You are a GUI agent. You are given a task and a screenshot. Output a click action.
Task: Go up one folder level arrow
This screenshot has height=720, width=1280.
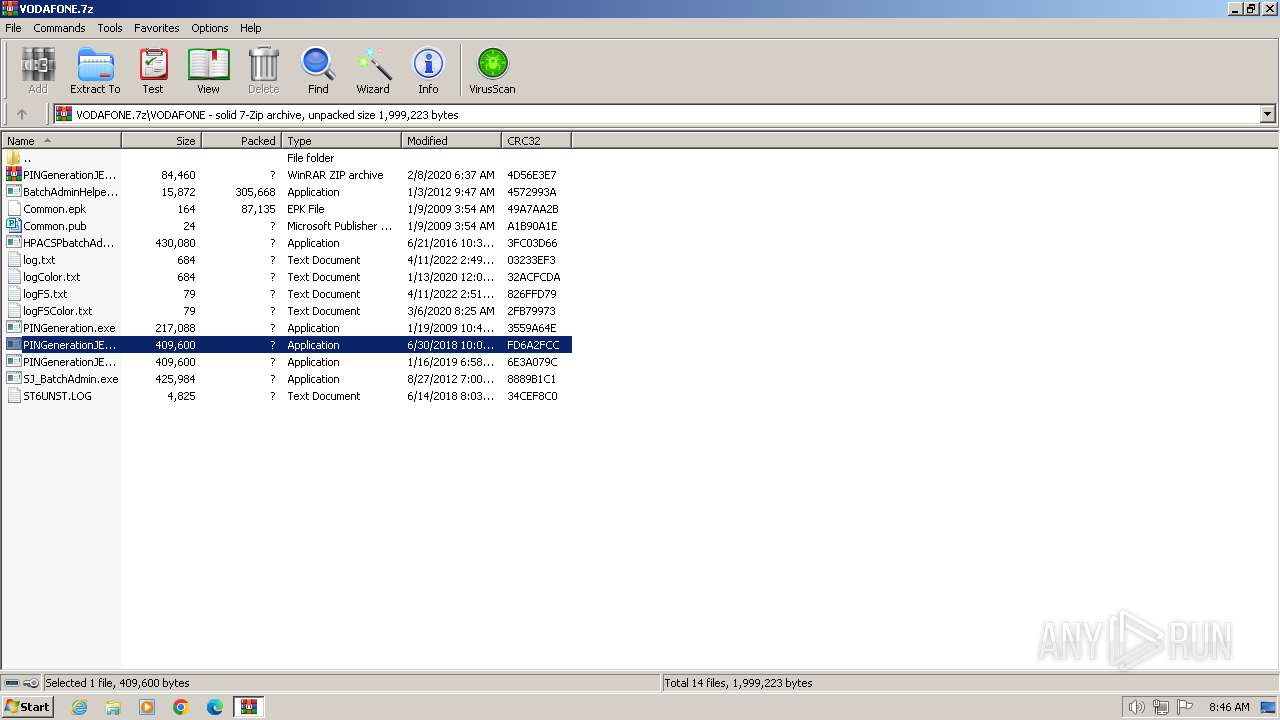[22, 114]
